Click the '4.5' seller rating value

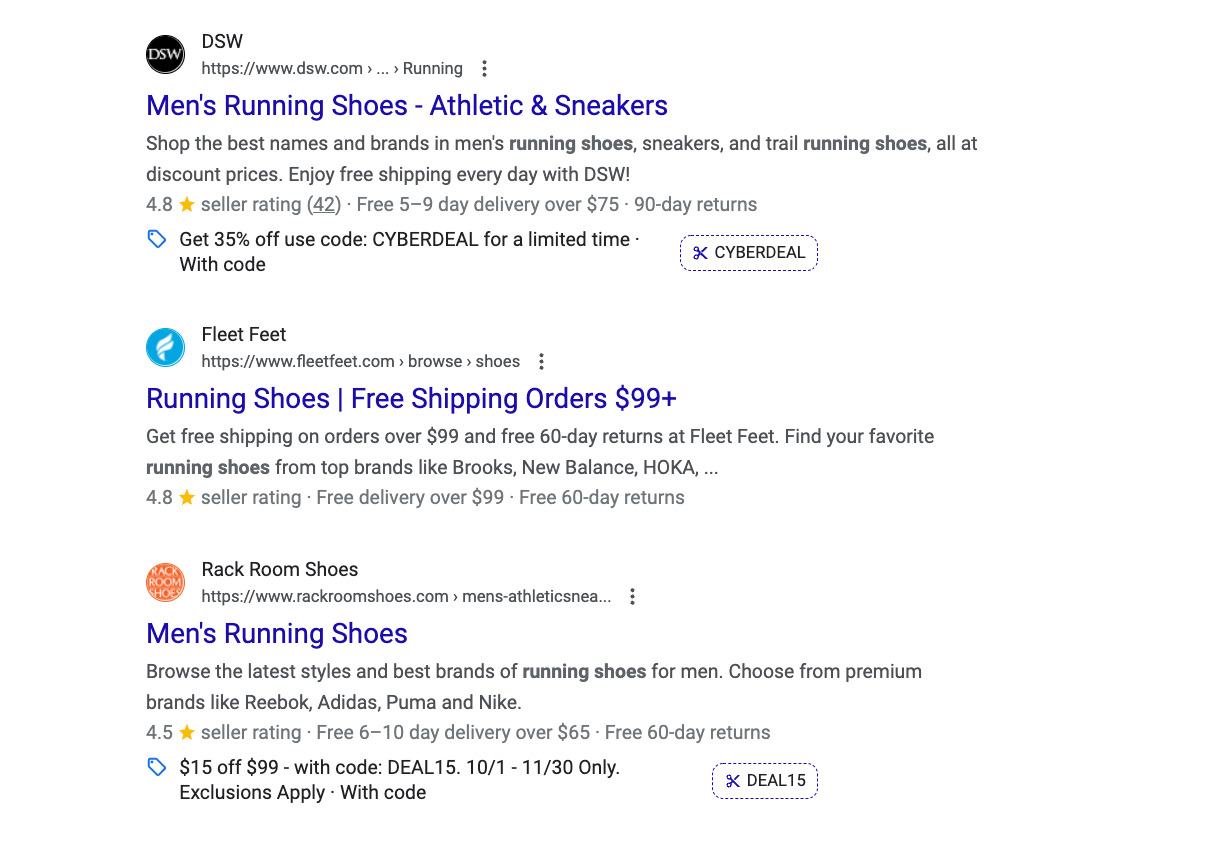coord(159,733)
